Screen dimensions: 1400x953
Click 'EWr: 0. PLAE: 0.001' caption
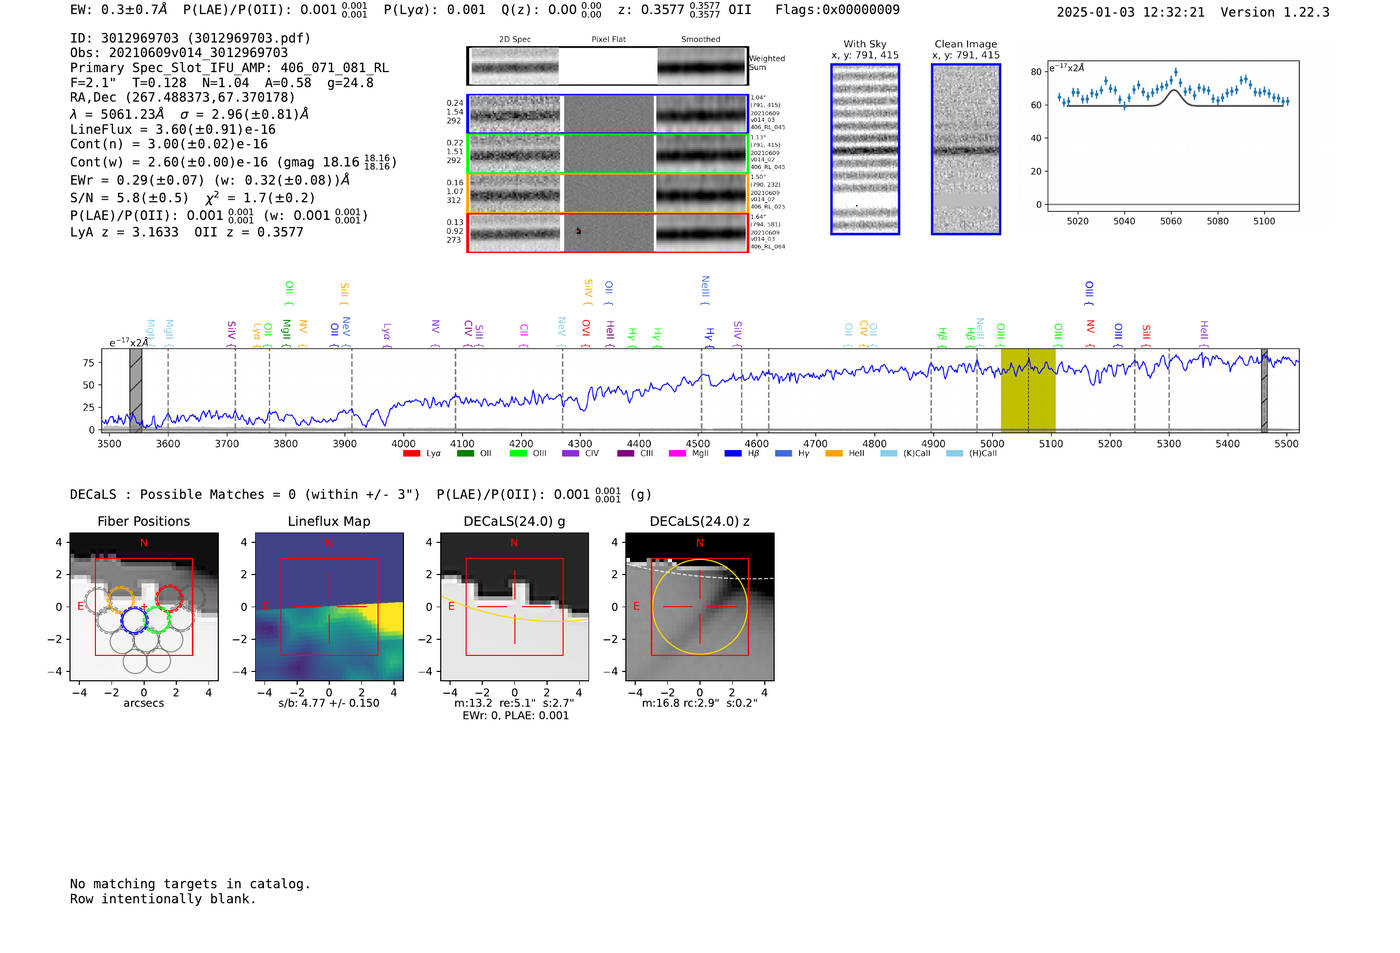(x=515, y=716)
